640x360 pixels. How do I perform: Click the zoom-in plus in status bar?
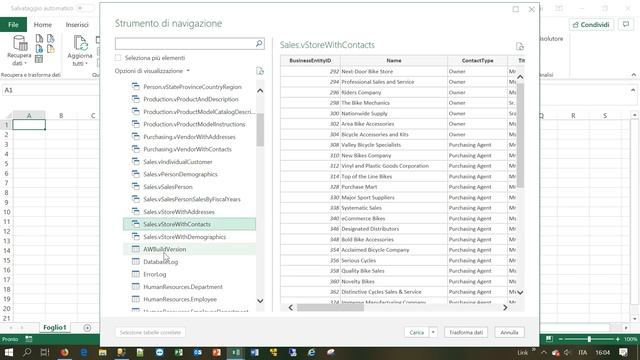tap(618, 339)
